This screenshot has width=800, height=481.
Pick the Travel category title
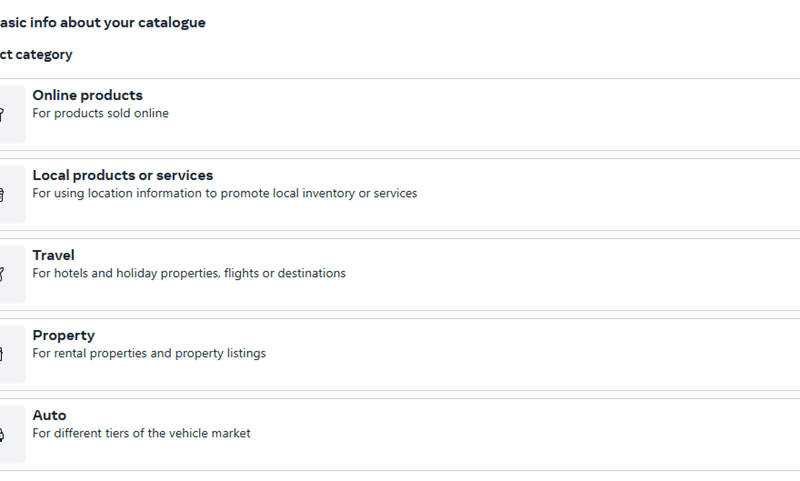click(x=54, y=256)
